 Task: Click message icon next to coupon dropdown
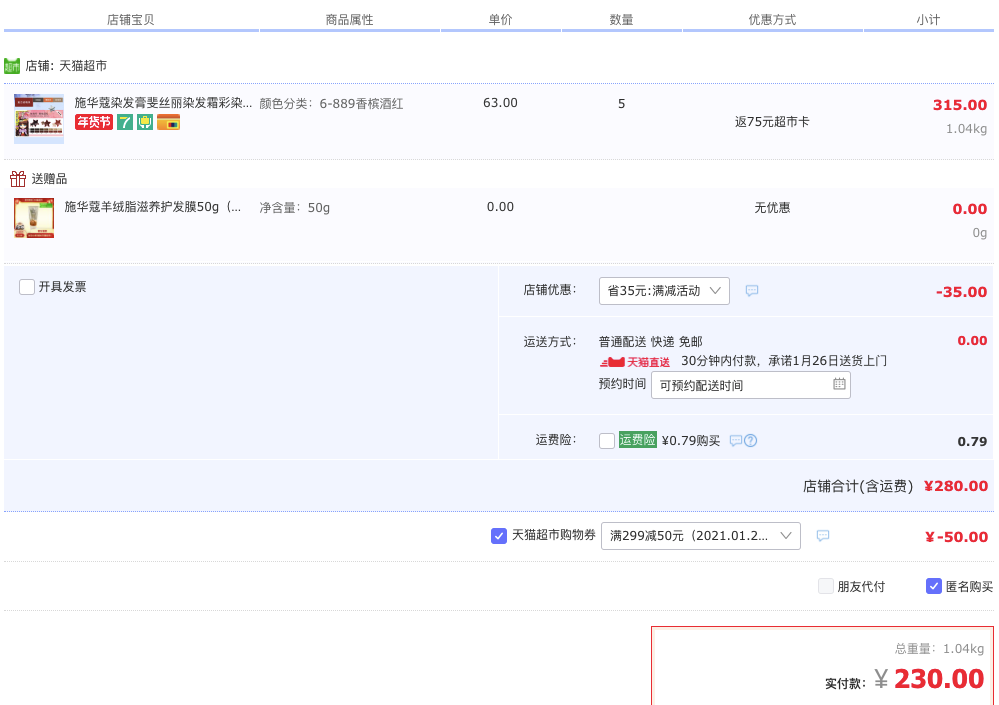[x=823, y=536]
